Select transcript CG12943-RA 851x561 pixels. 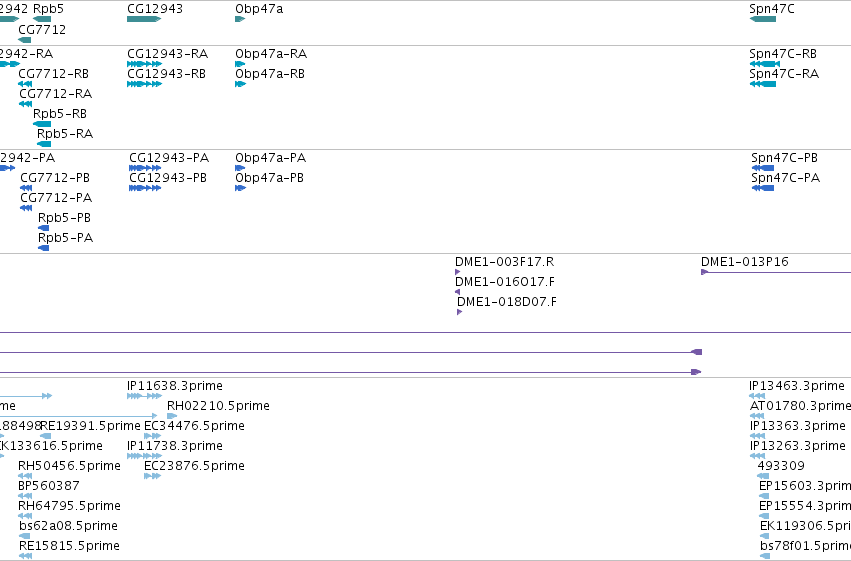(x=144, y=64)
